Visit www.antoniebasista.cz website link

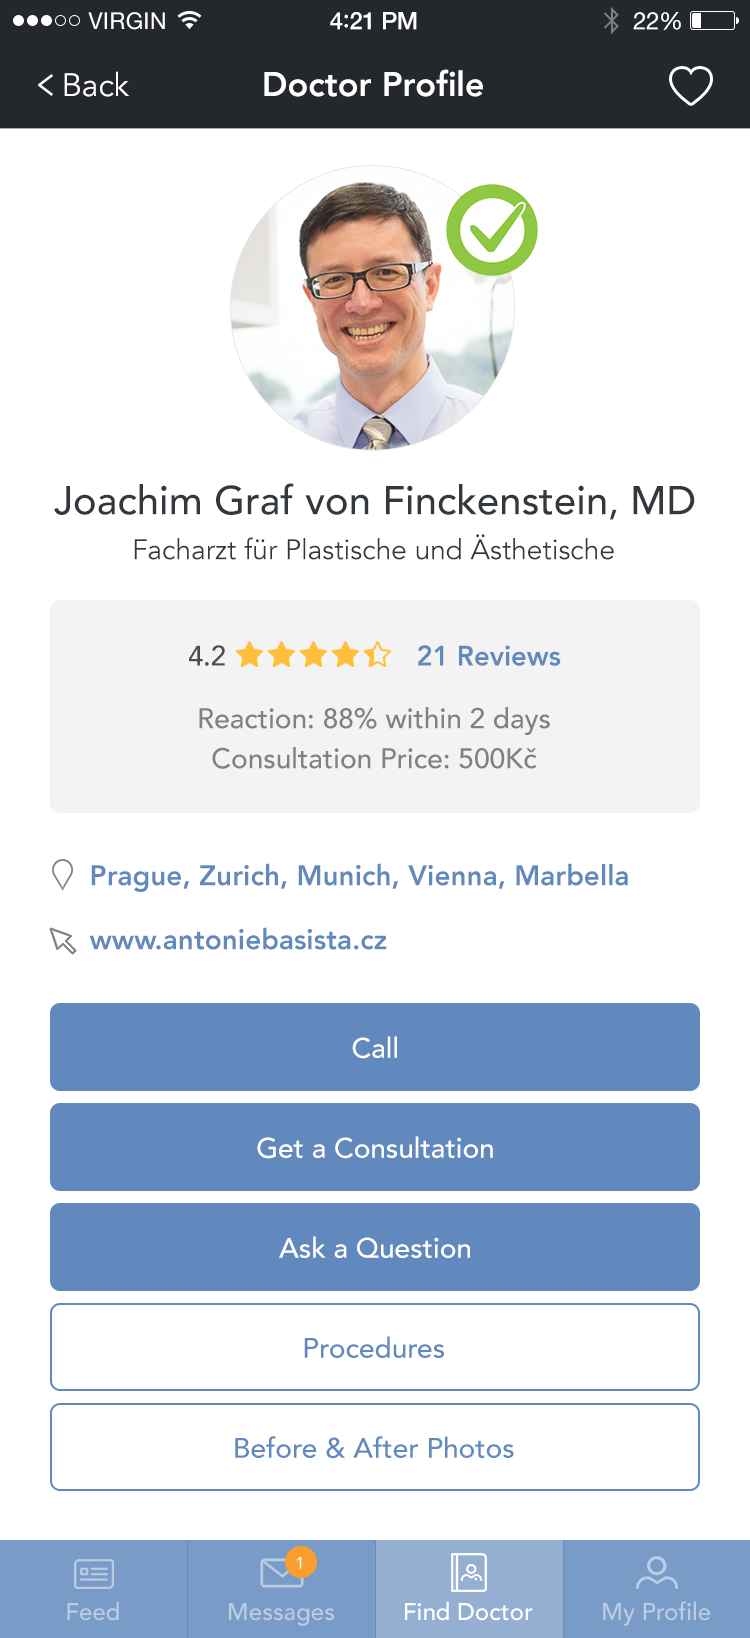[x=238, y=940]
